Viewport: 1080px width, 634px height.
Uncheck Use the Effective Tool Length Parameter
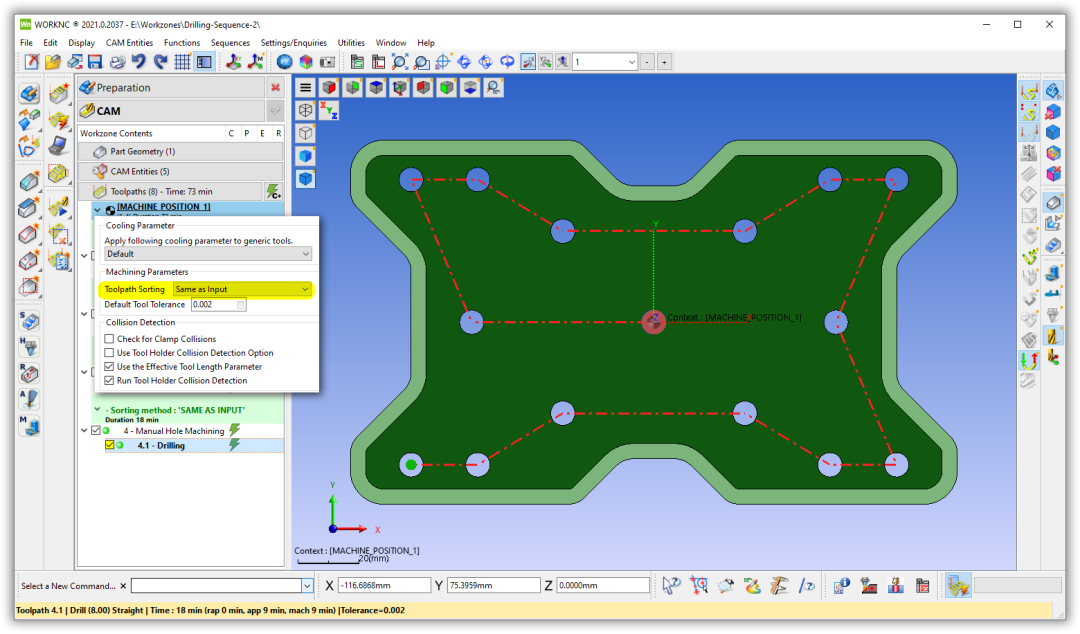coord(110,367)
